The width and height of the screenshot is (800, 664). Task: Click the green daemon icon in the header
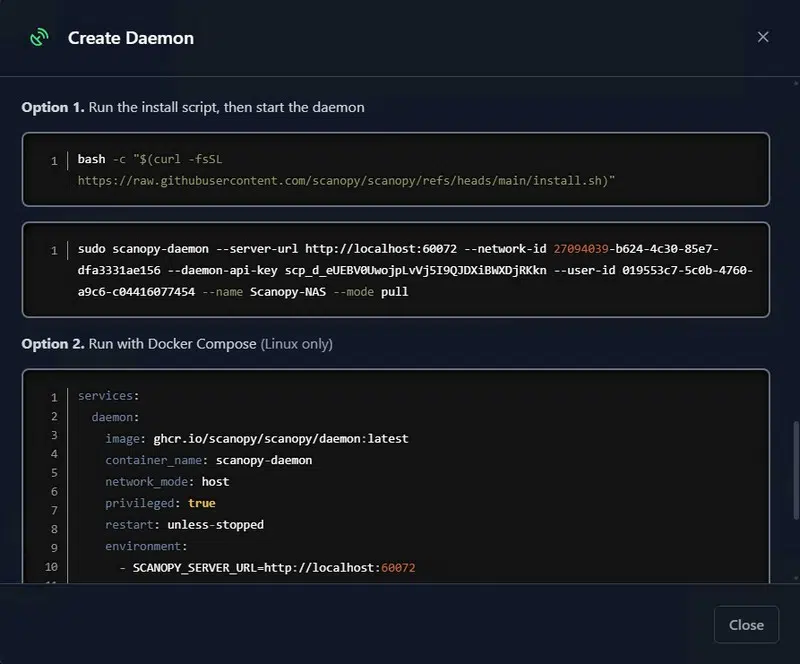[x=39, y=38]
